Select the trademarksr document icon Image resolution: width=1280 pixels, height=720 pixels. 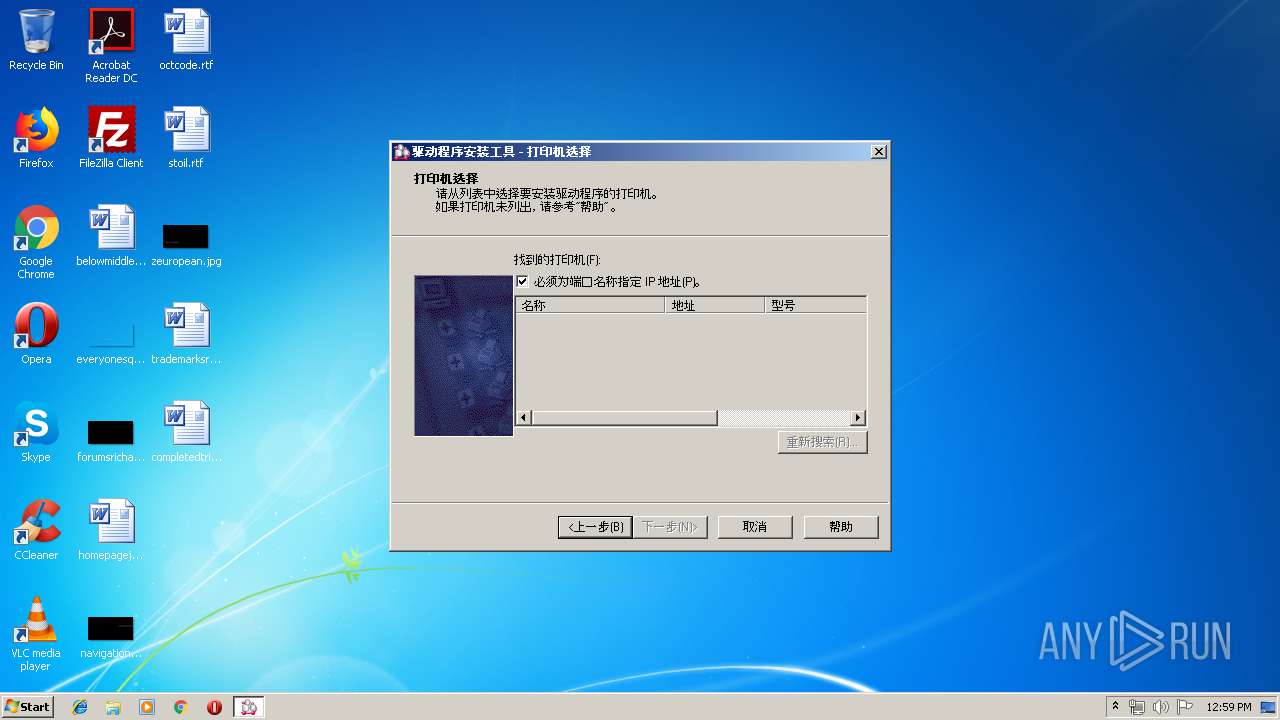(186, 334)
